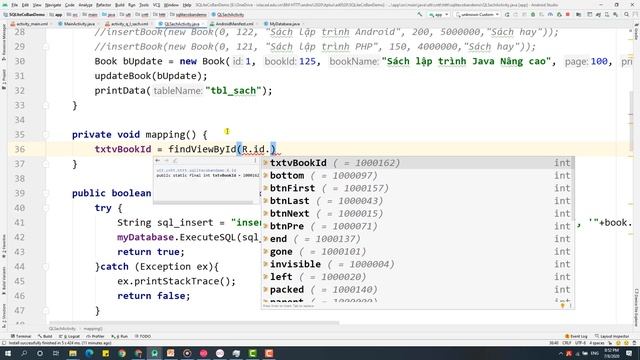The height and width of the screenshot is (360, 640).
Task: Choose btnLast from the completion list
Action: pyautogui.click(x=418, y=201)
